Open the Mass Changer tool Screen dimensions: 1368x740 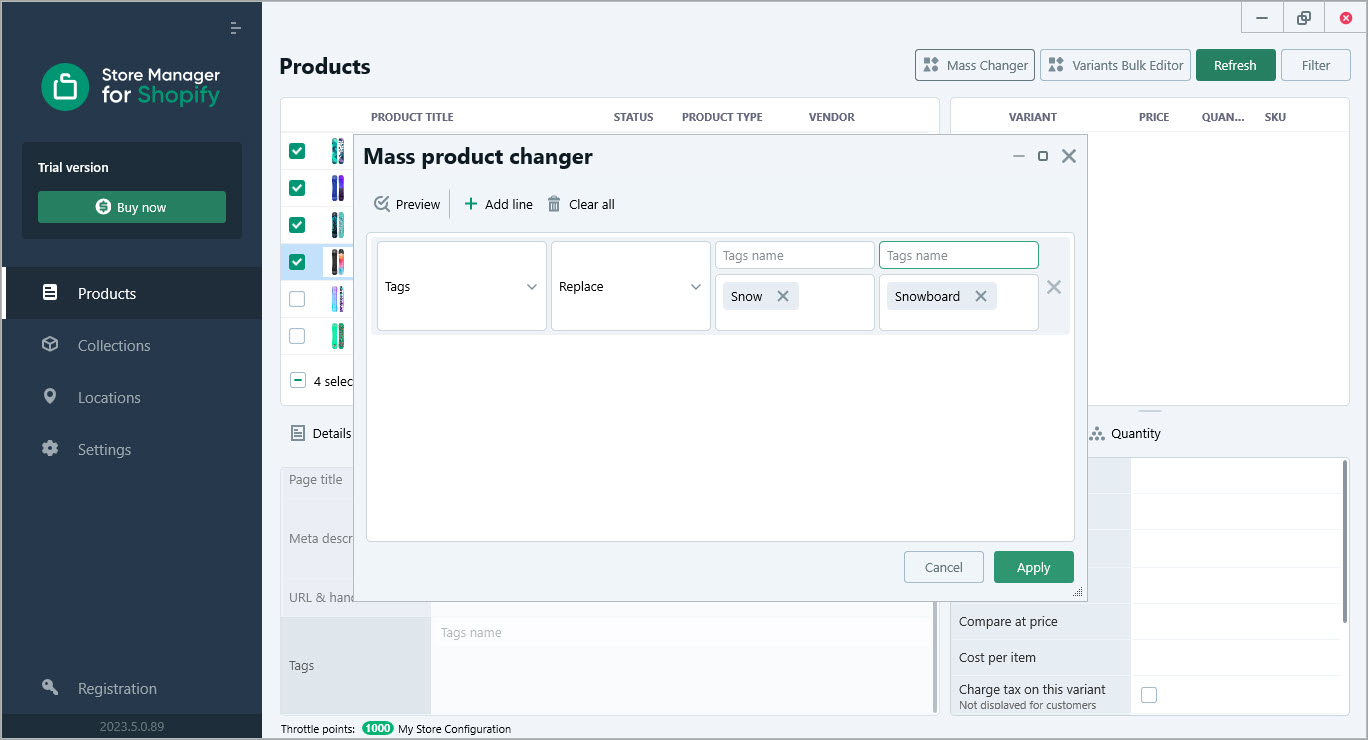tap(975, 65)
